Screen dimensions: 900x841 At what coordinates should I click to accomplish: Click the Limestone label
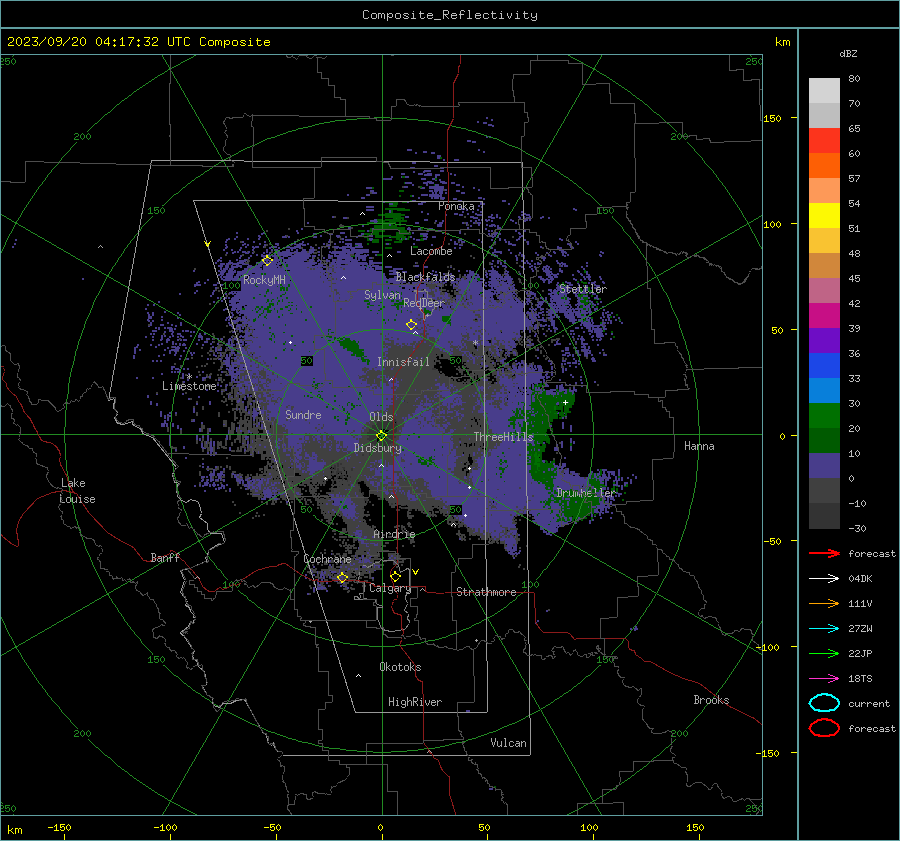tap(189, 386)
